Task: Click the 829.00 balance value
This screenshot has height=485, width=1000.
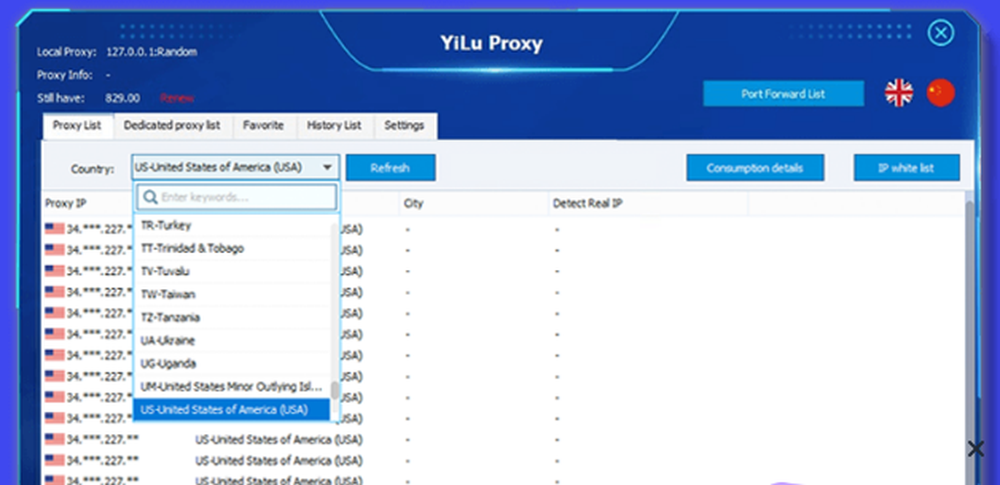Action: point(122,98)
